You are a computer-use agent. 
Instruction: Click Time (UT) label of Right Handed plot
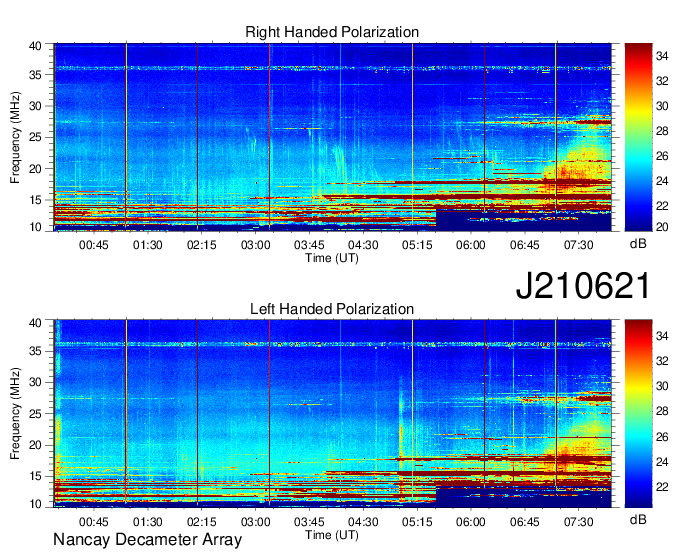[332, 258]
